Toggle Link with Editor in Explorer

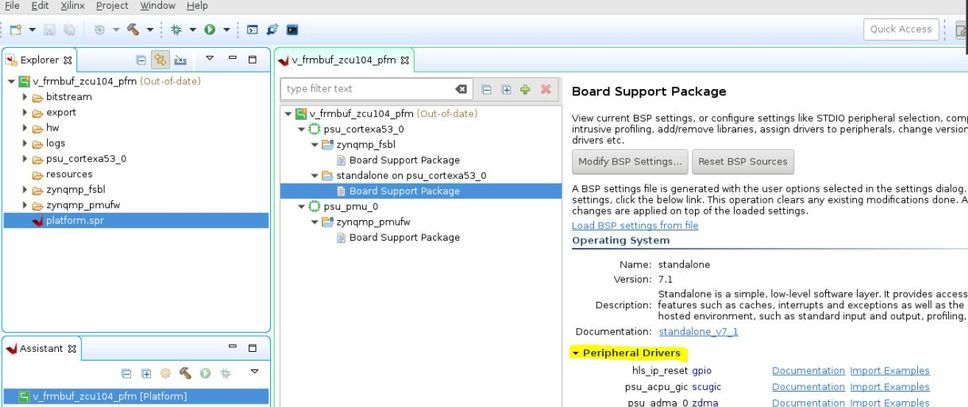pyautogui.click(x=161, y=60)
